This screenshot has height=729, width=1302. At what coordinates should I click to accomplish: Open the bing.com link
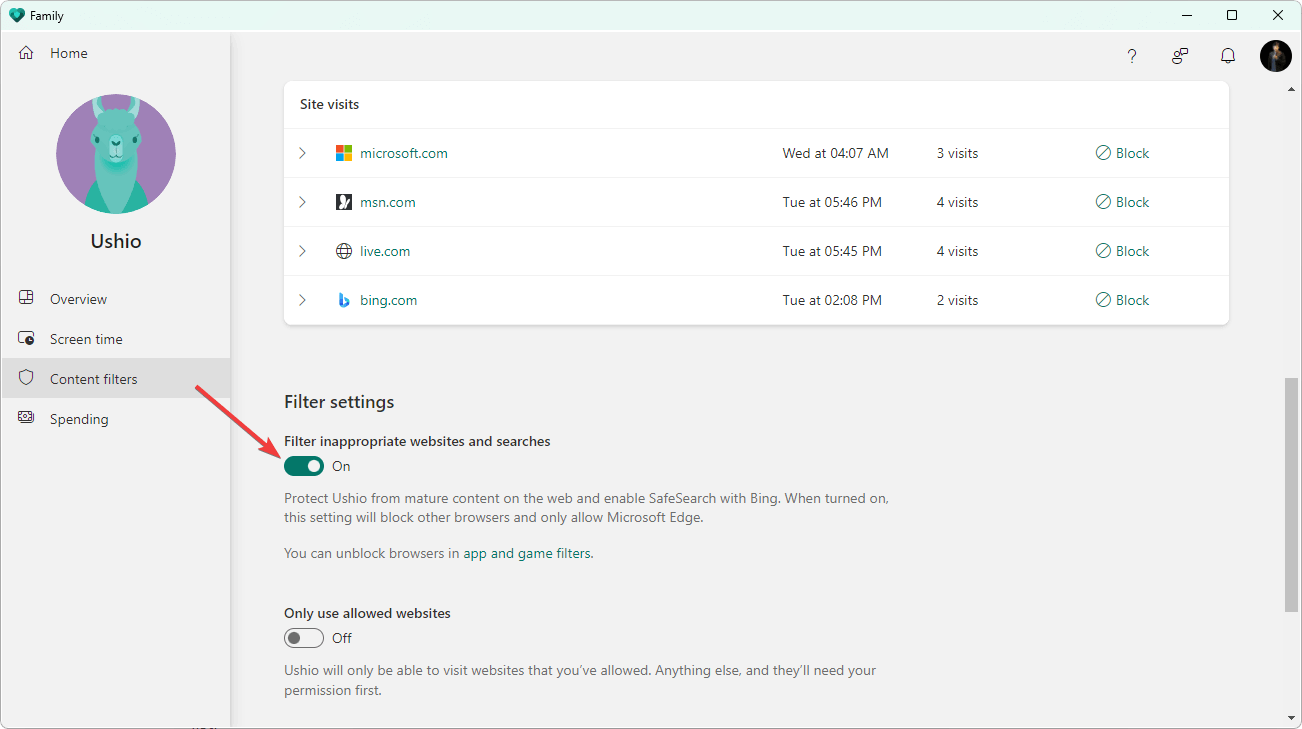389,300
